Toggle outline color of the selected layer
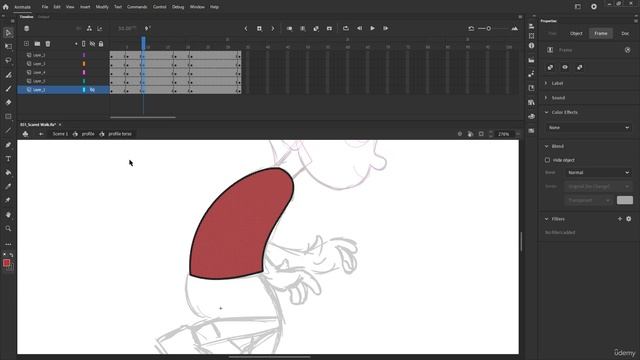Image resolution: width=640 pixels, height=360 pixels. pyautogui.click(x=84, y=89)
